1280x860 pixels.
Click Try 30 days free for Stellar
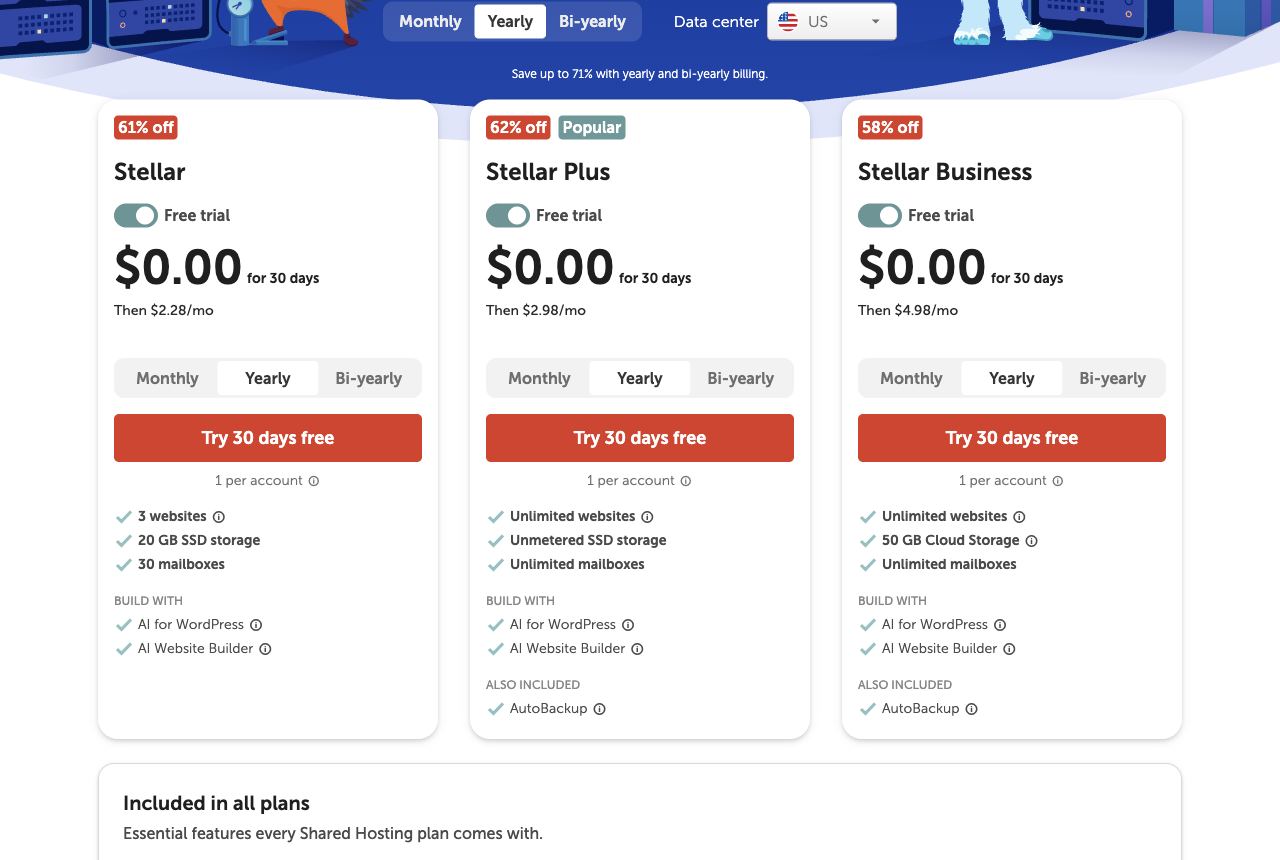(268, 438)
